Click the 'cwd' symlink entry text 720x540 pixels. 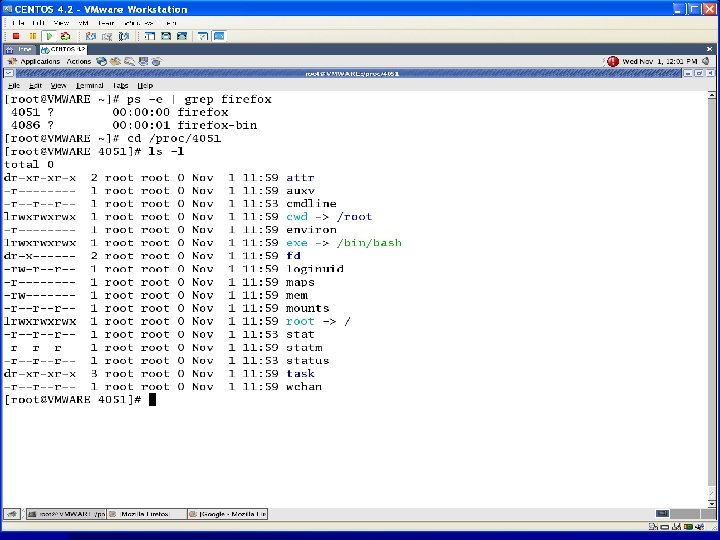point(297,217)
